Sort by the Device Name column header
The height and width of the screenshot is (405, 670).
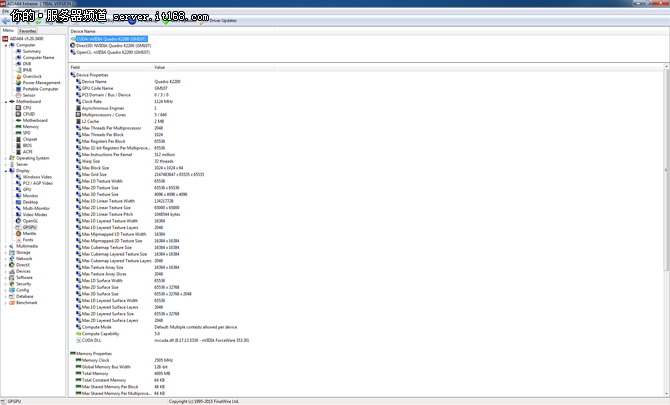click(171, 31)
